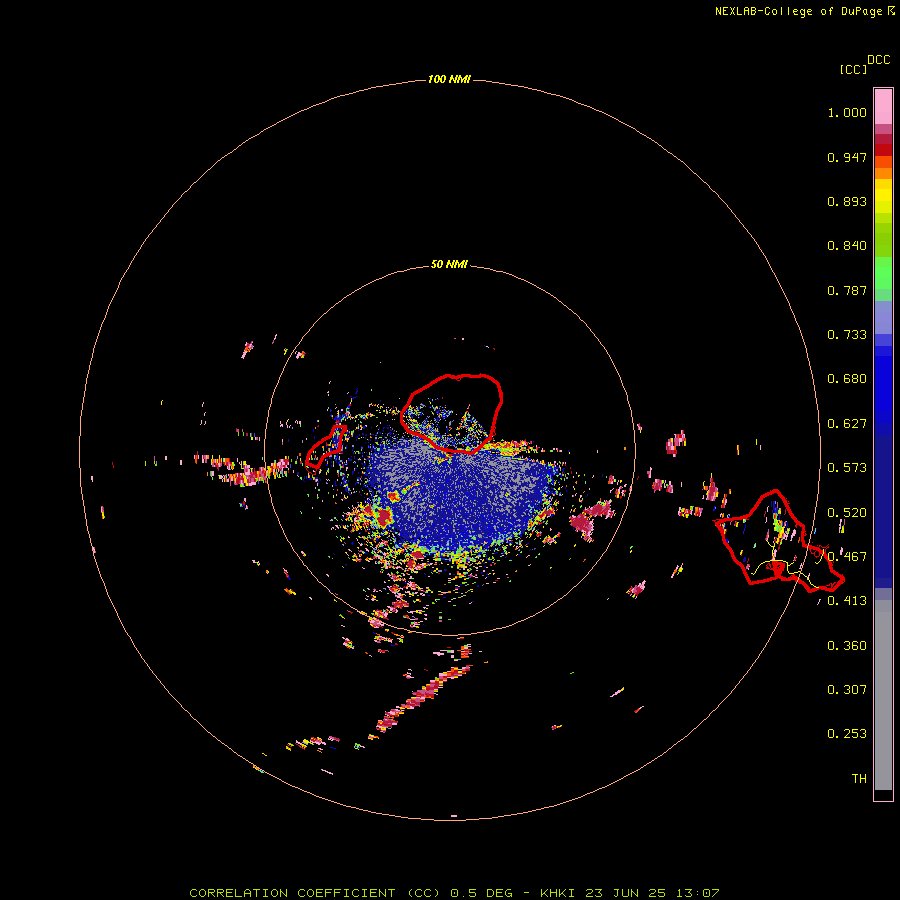Select the 0.307 legend value
900x900 pixels.
point(847,690)
